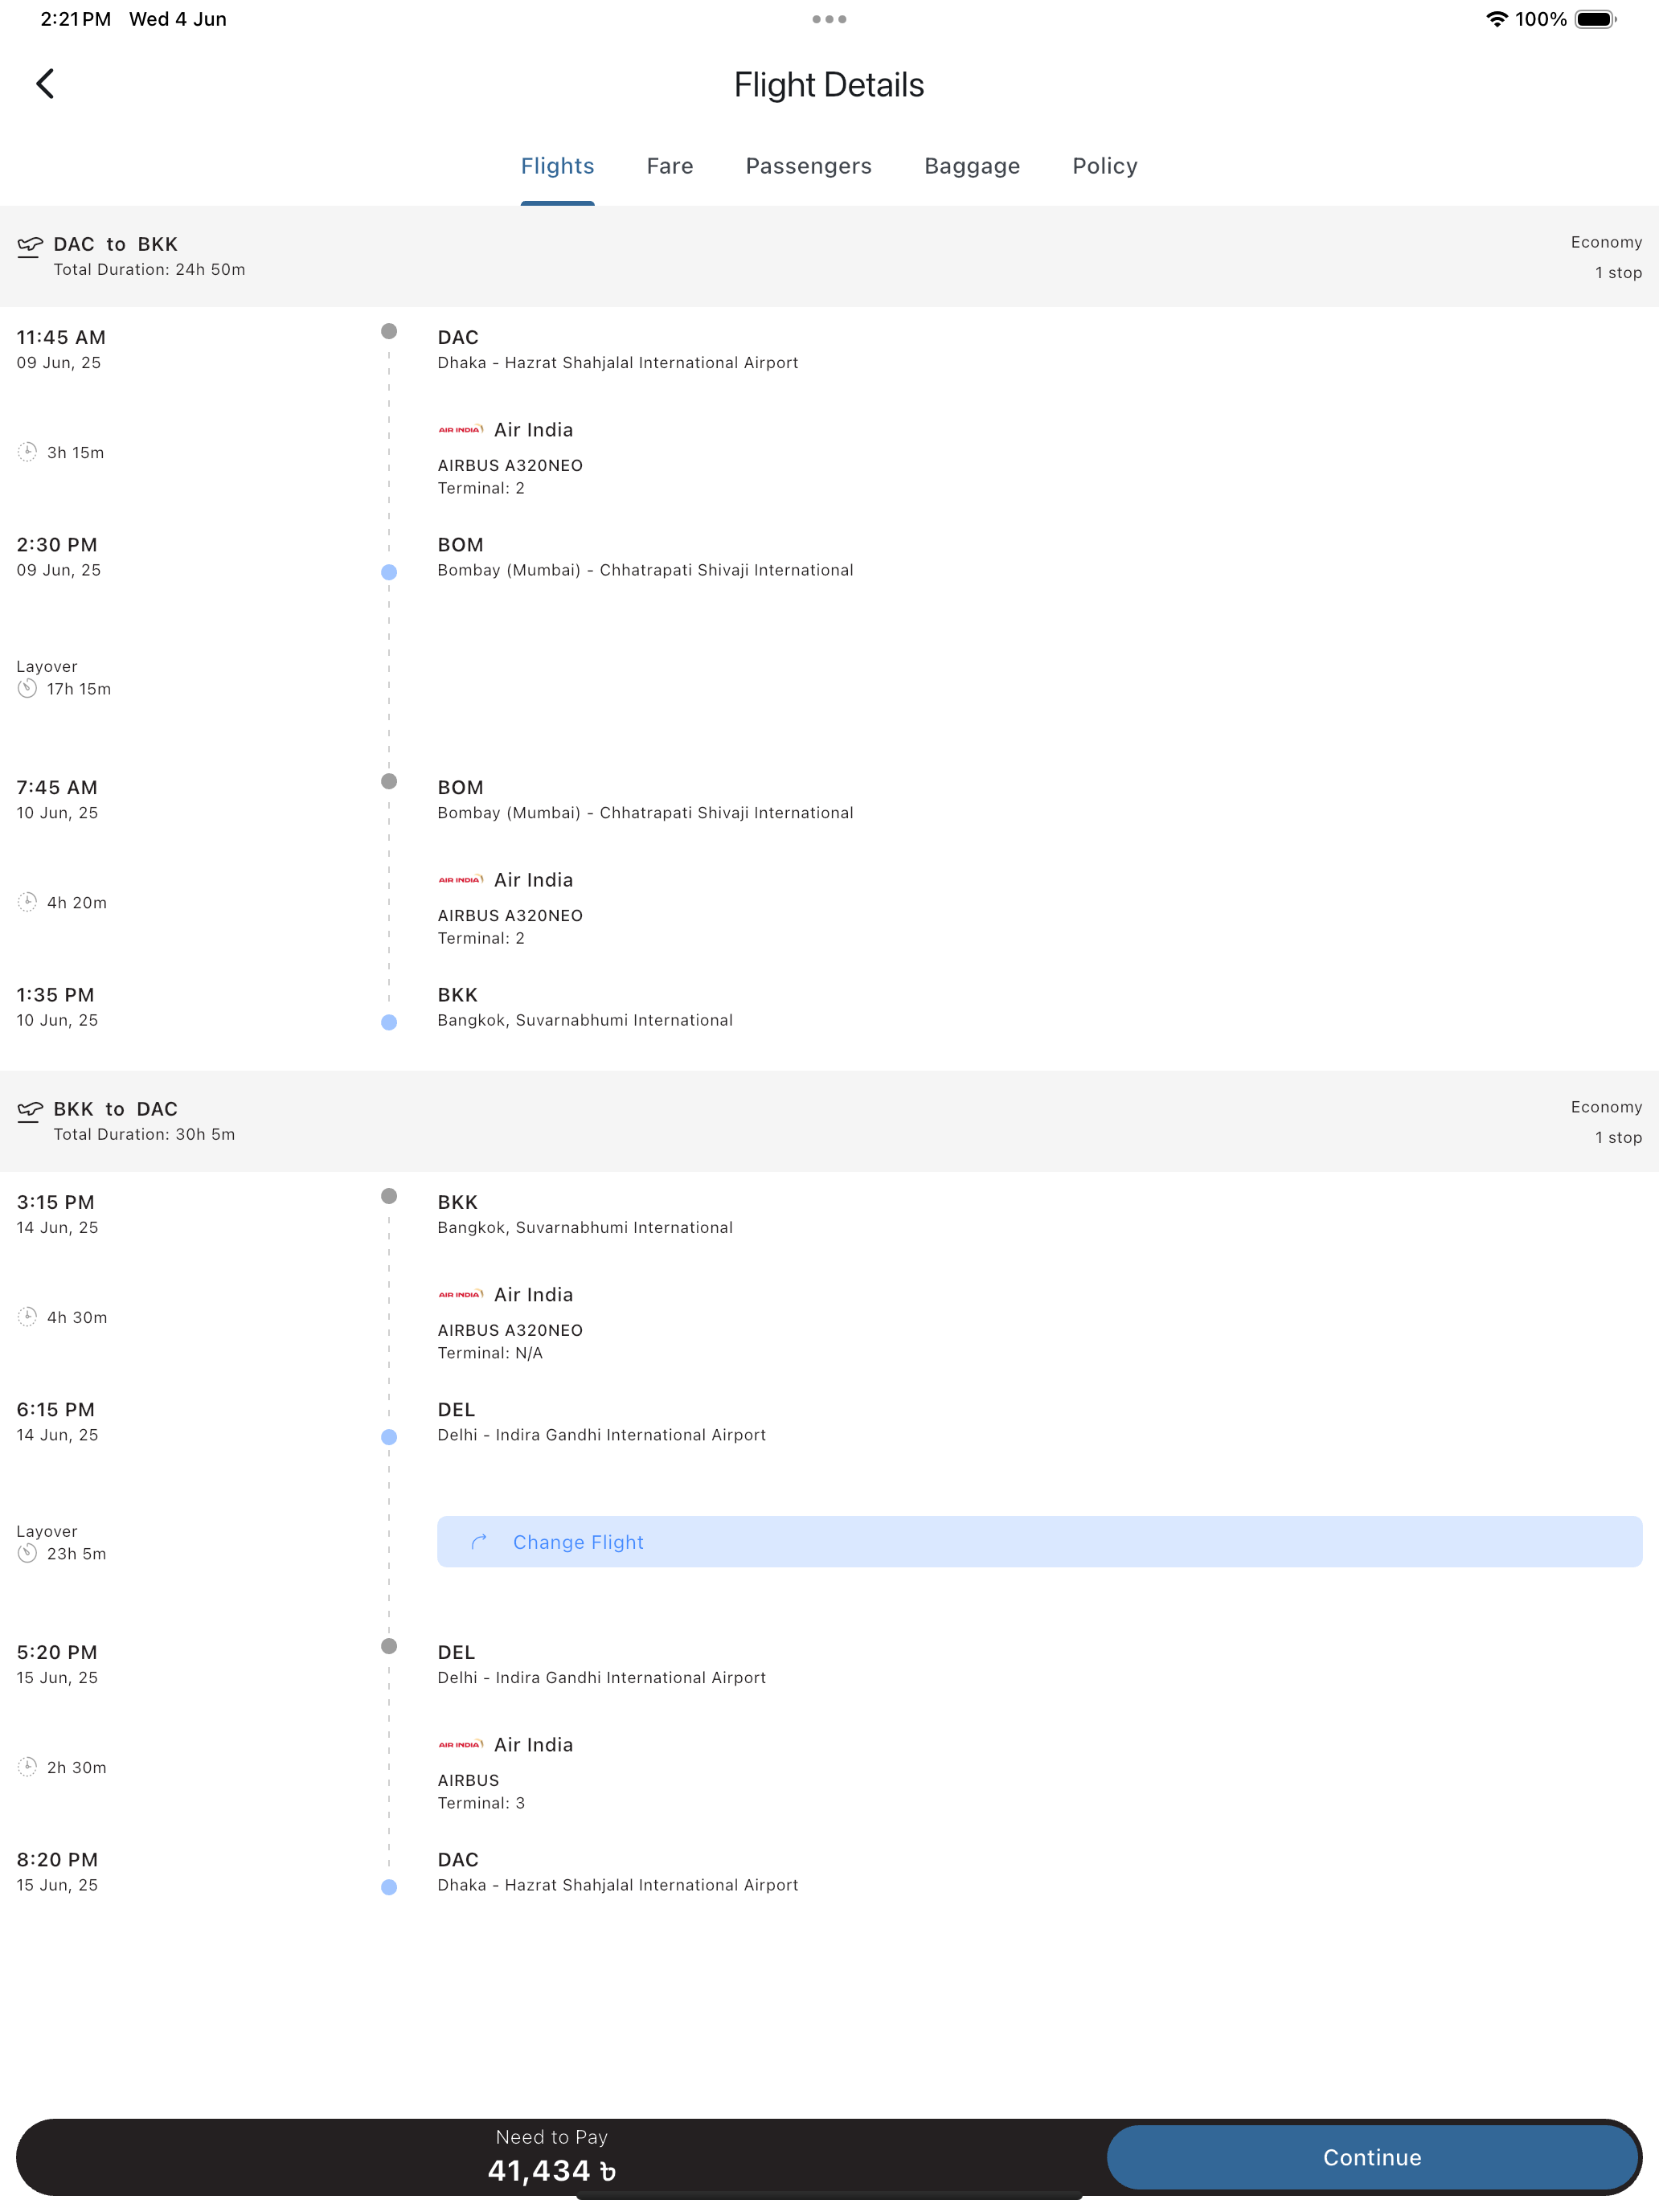Tap the back arrow icon
Viewport: 1659px width, 2212px height.
pos(45,84)
